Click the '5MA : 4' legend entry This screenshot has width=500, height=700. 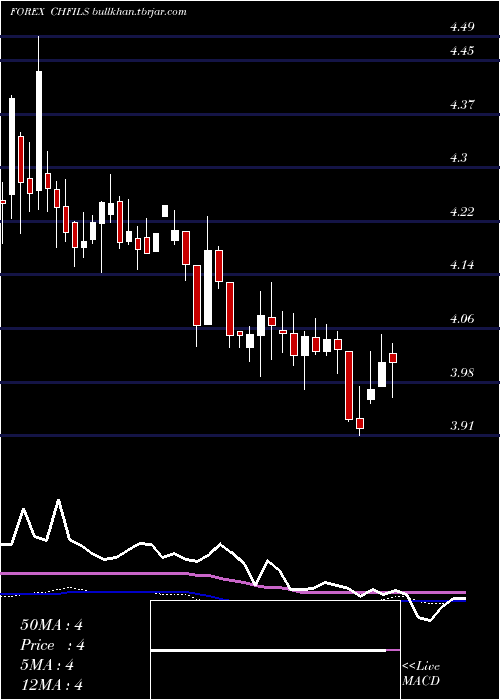(x=47, y=665)
